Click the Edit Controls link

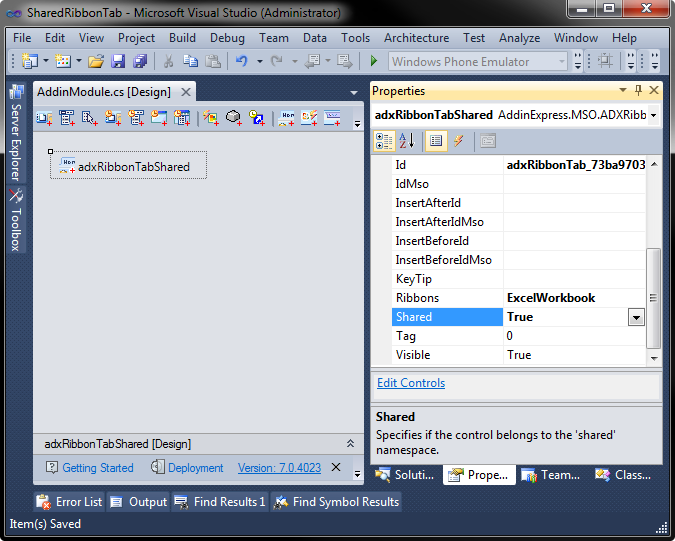point(411,383)
